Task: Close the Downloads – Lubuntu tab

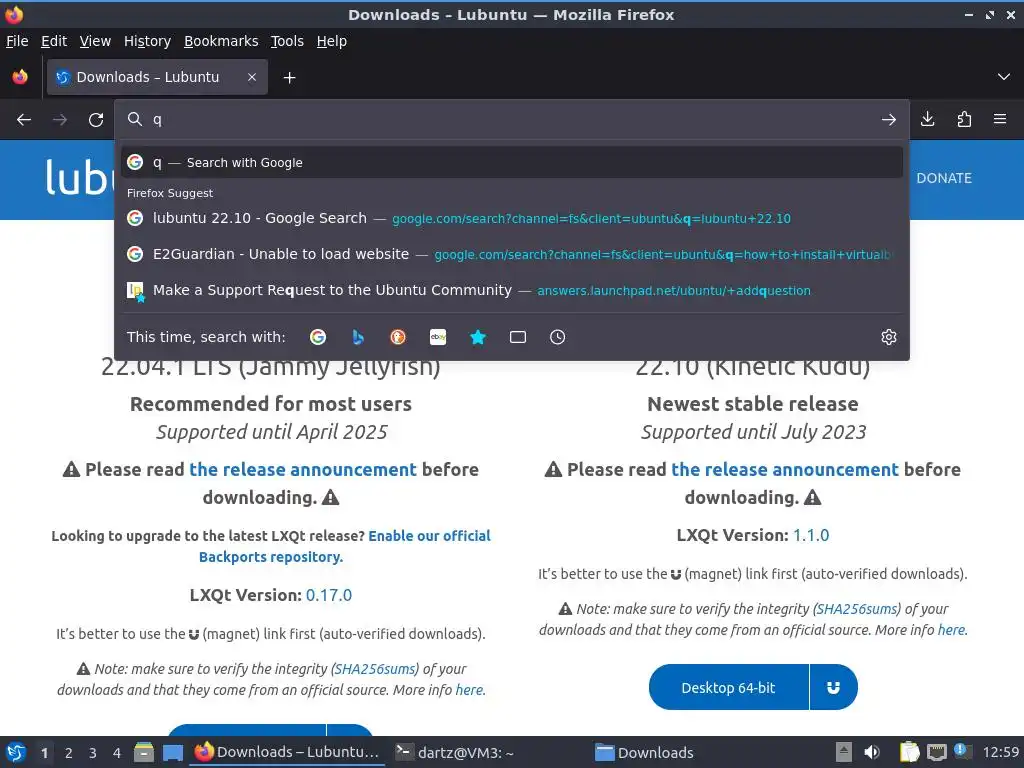Action: (x=252, y=77)
